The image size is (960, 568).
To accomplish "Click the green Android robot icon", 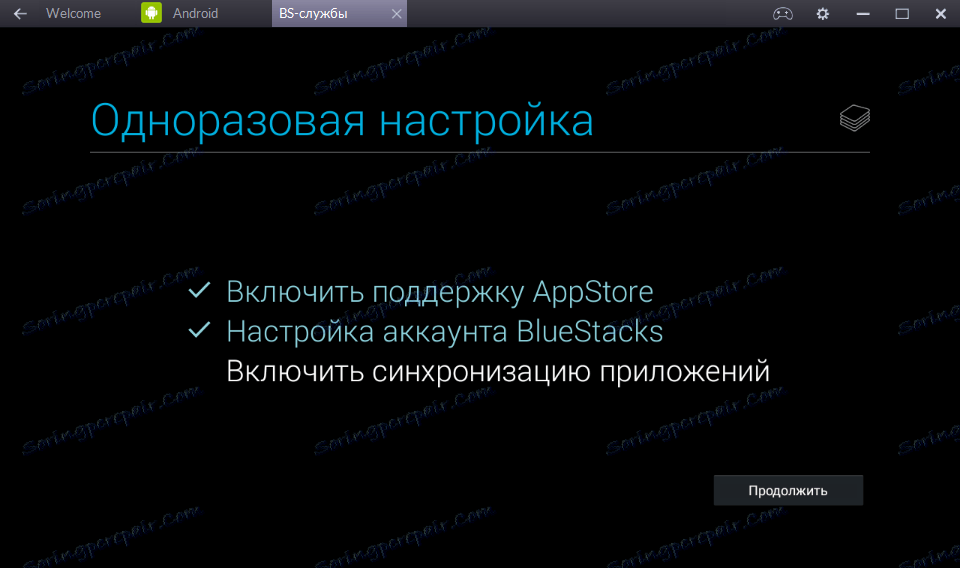I will 151,13.
